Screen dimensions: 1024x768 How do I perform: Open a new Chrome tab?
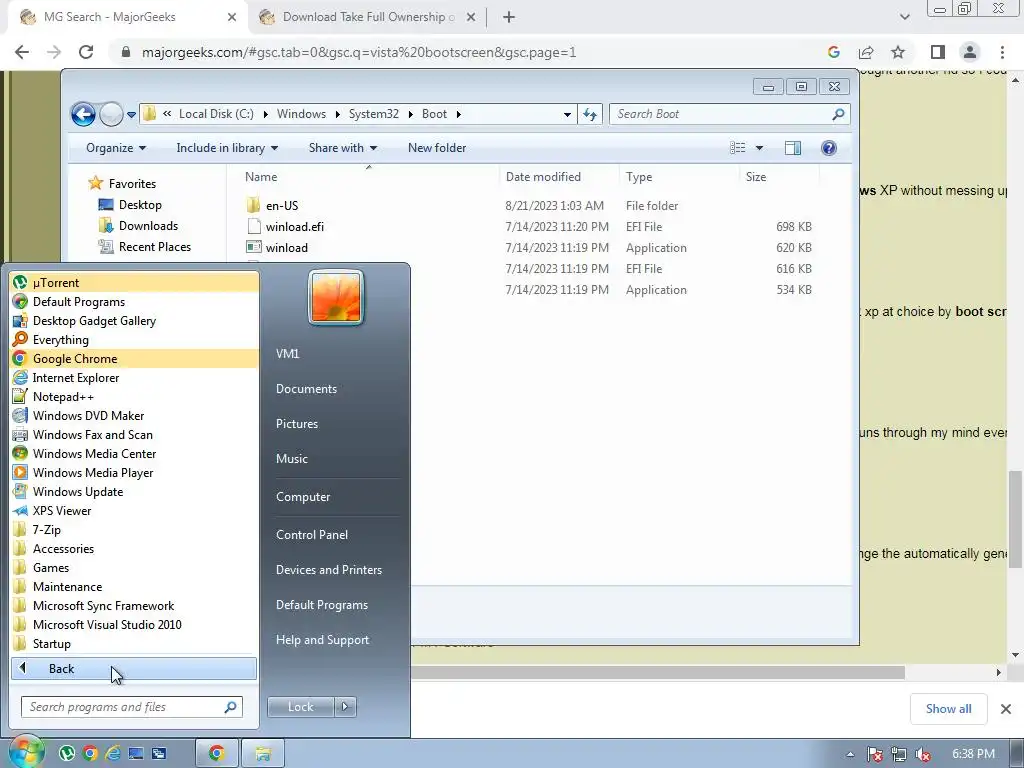click(x=509, y=18)
